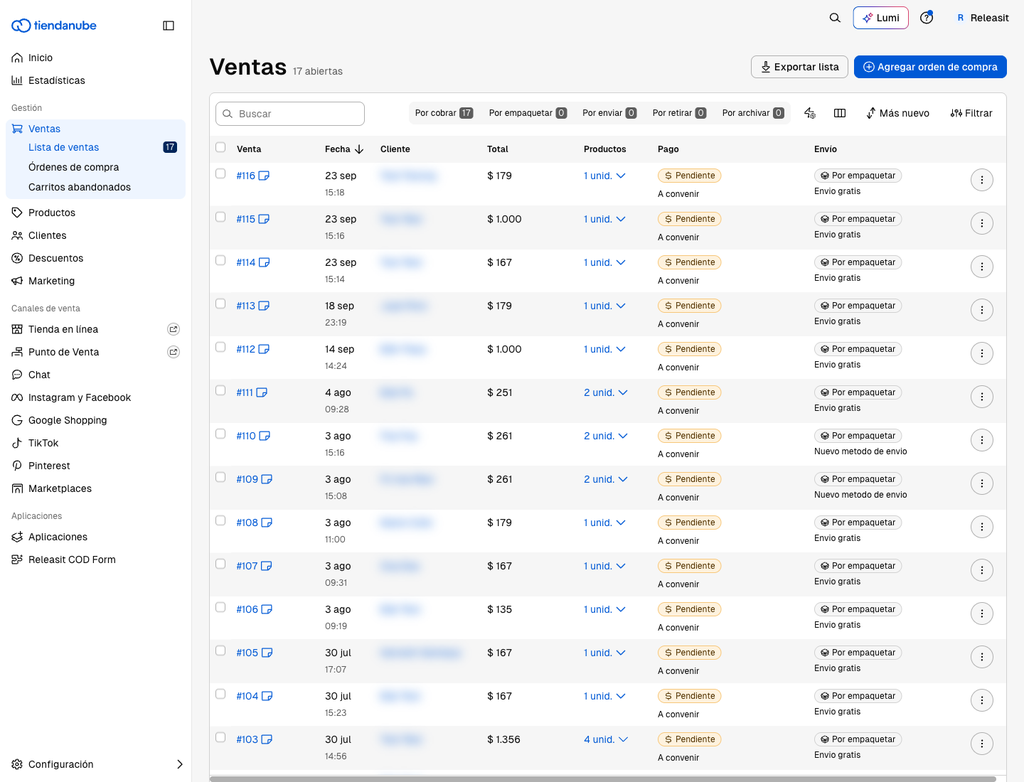
Task: Open order link #115
Action: tap(246, 219)
